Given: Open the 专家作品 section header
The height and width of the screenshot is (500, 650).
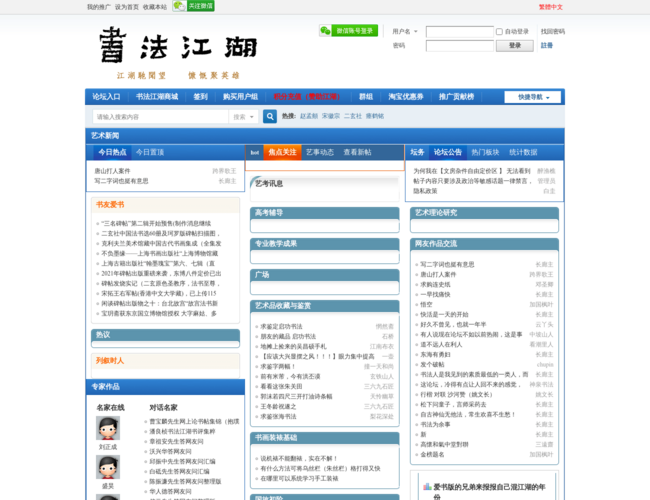Looking at the screenshot, I should pyautogui.click(x=105, y=387).
